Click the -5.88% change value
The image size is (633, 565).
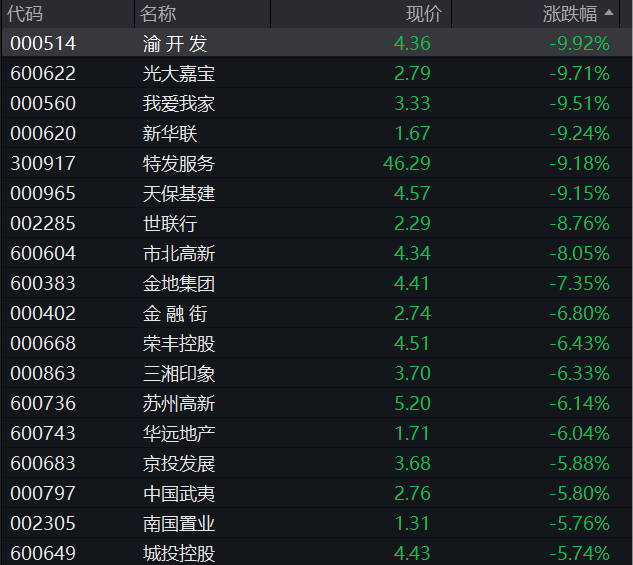point(580,463)
